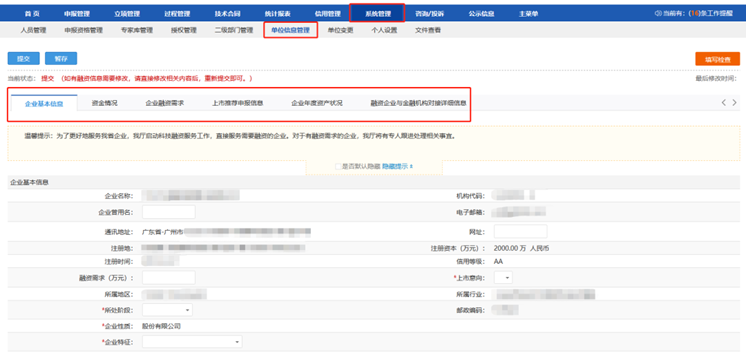
Task: Click the 通讯地址 text 广东省-广州市
Action: (x=163, y=232)
